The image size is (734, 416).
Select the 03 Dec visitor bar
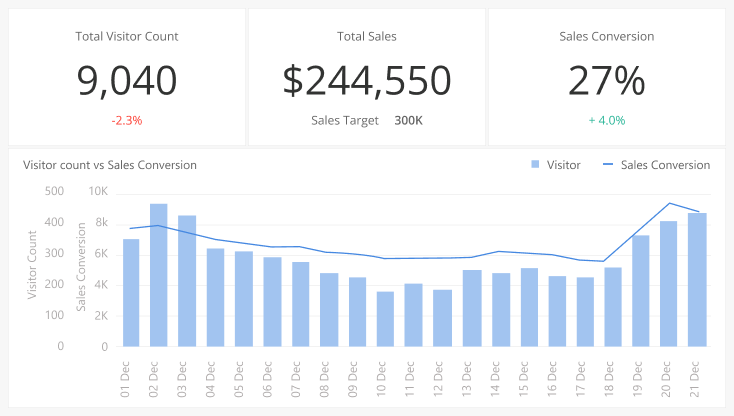point(187,281)
